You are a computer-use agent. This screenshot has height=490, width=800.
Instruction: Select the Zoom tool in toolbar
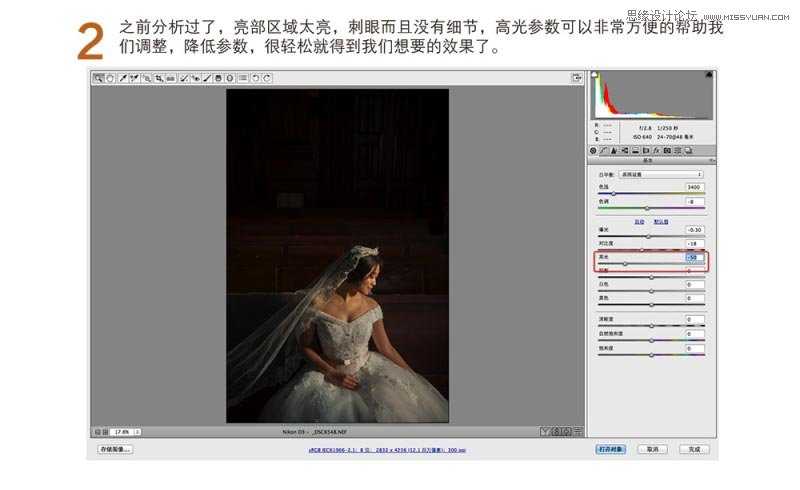98,78
